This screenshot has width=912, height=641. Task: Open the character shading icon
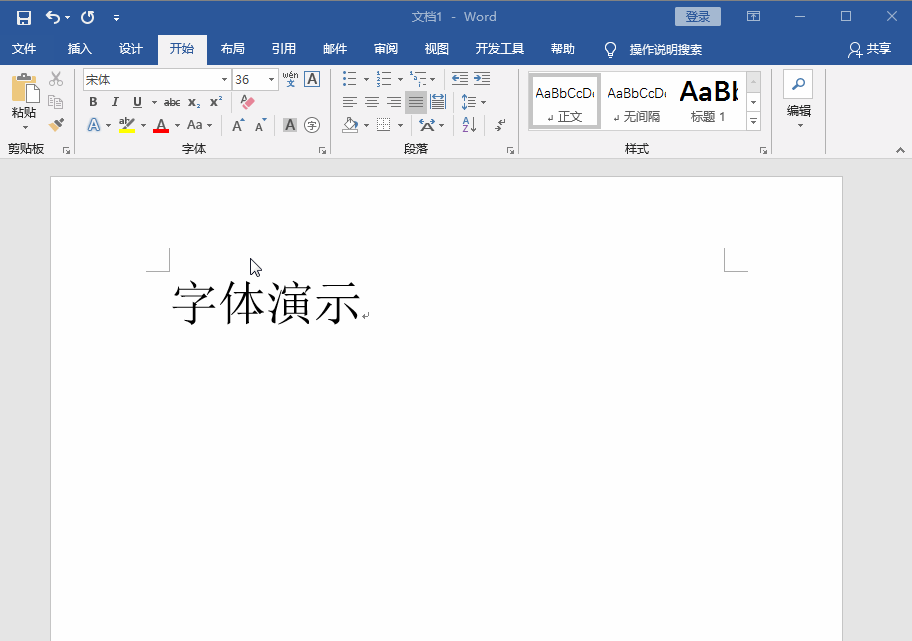(x=290, y=124)
